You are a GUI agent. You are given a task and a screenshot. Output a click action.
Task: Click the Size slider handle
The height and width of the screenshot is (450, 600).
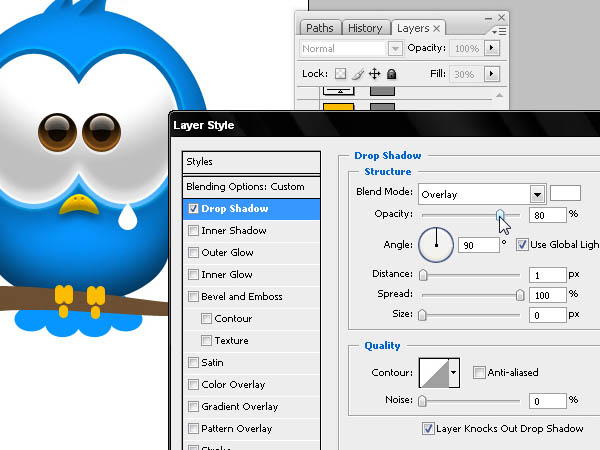(422, 315)
